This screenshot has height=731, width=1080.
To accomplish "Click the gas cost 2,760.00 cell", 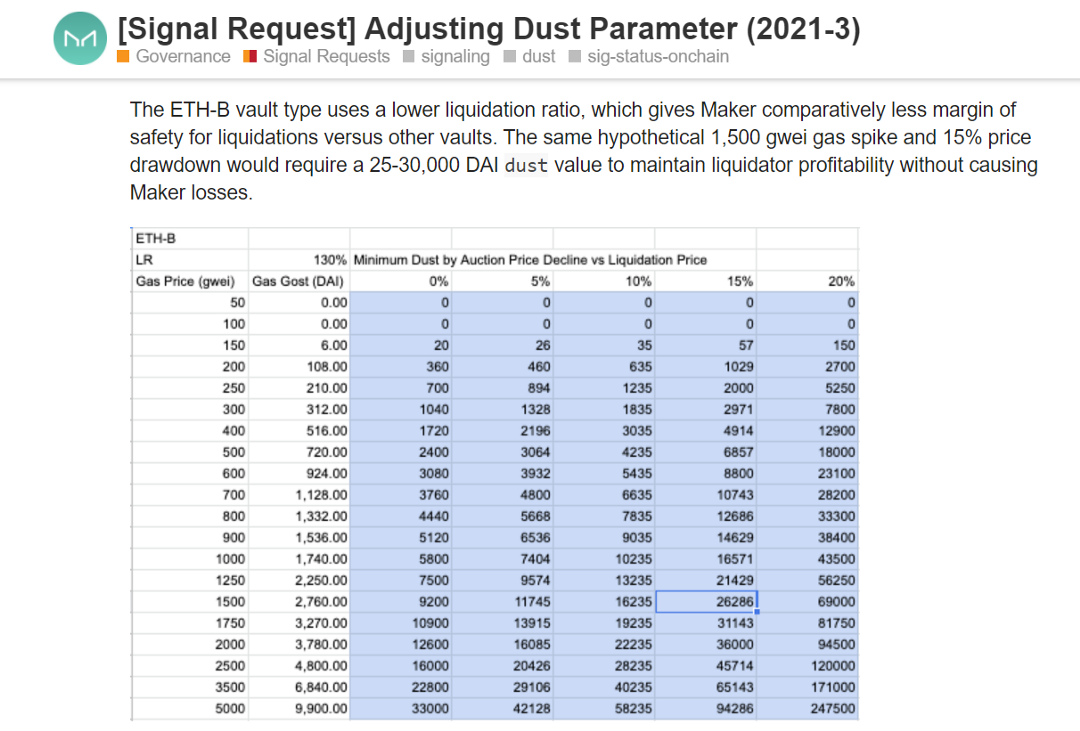I will coord(299,601).
